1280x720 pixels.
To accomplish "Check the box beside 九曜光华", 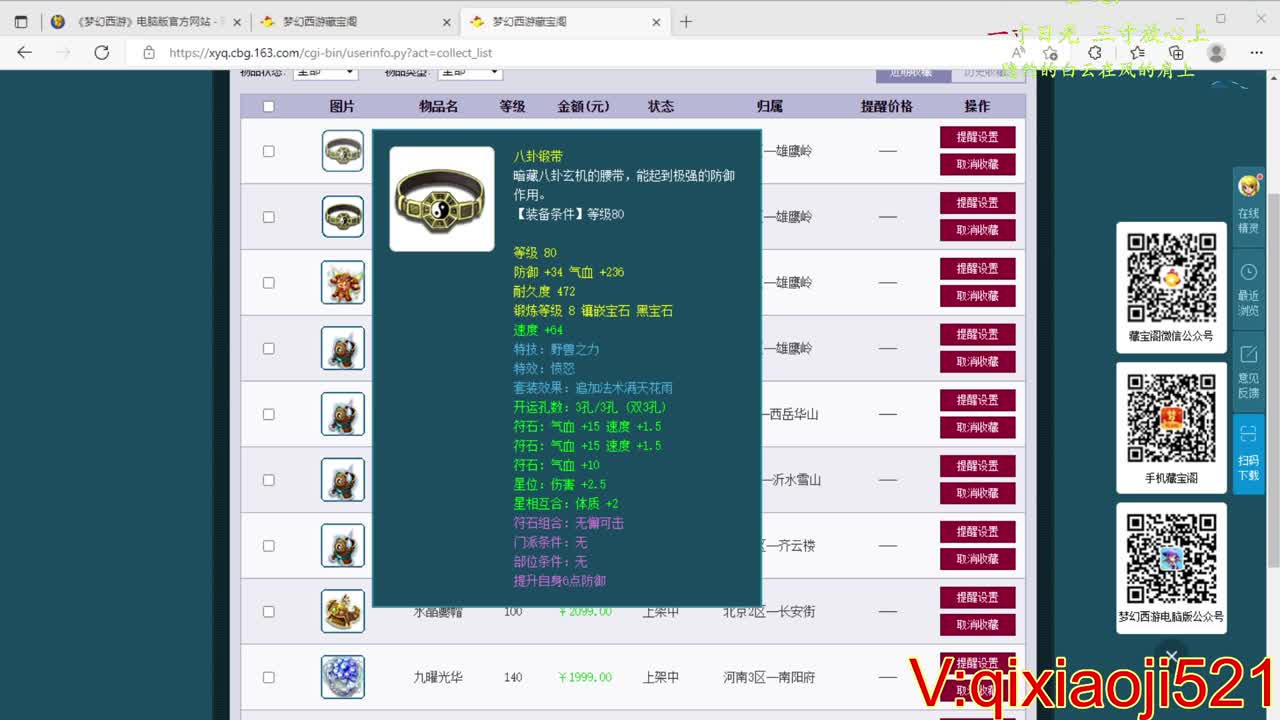I will click(268, 677).
